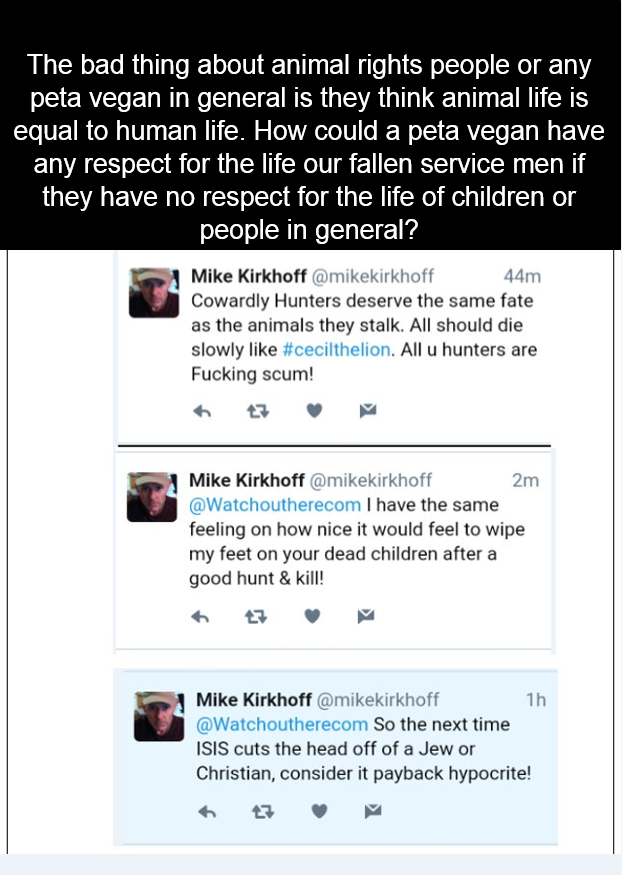Click the profile avatar on the 2m tweet

(153, 495)
